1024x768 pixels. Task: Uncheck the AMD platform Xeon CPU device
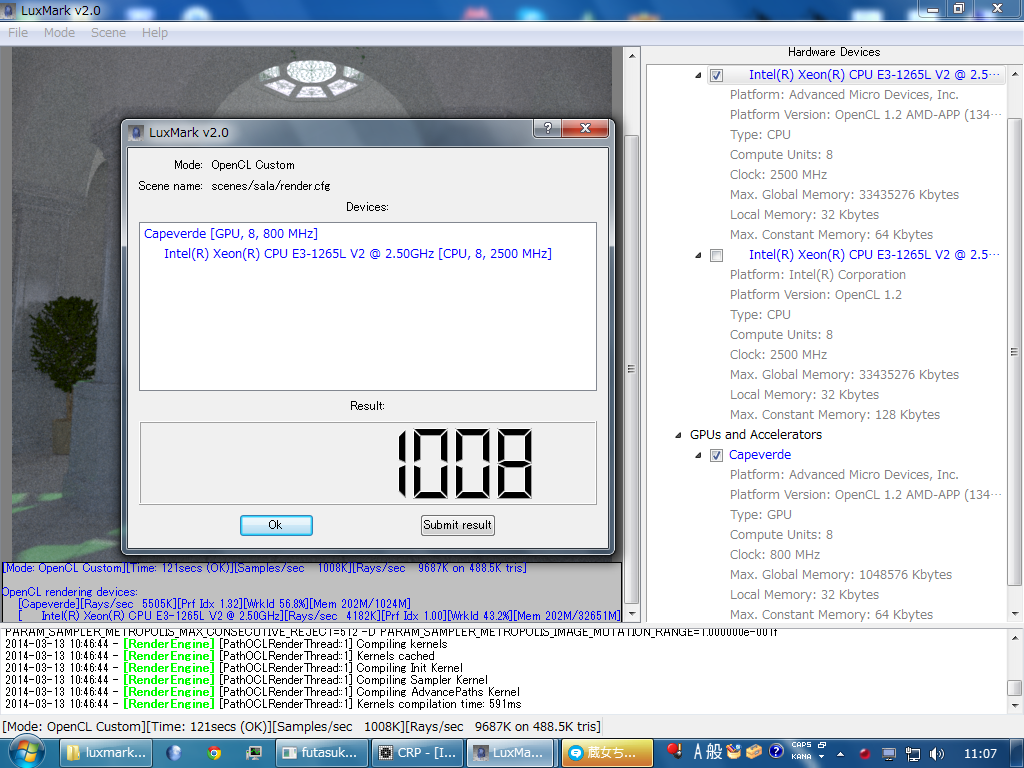(x=716, y=75)
